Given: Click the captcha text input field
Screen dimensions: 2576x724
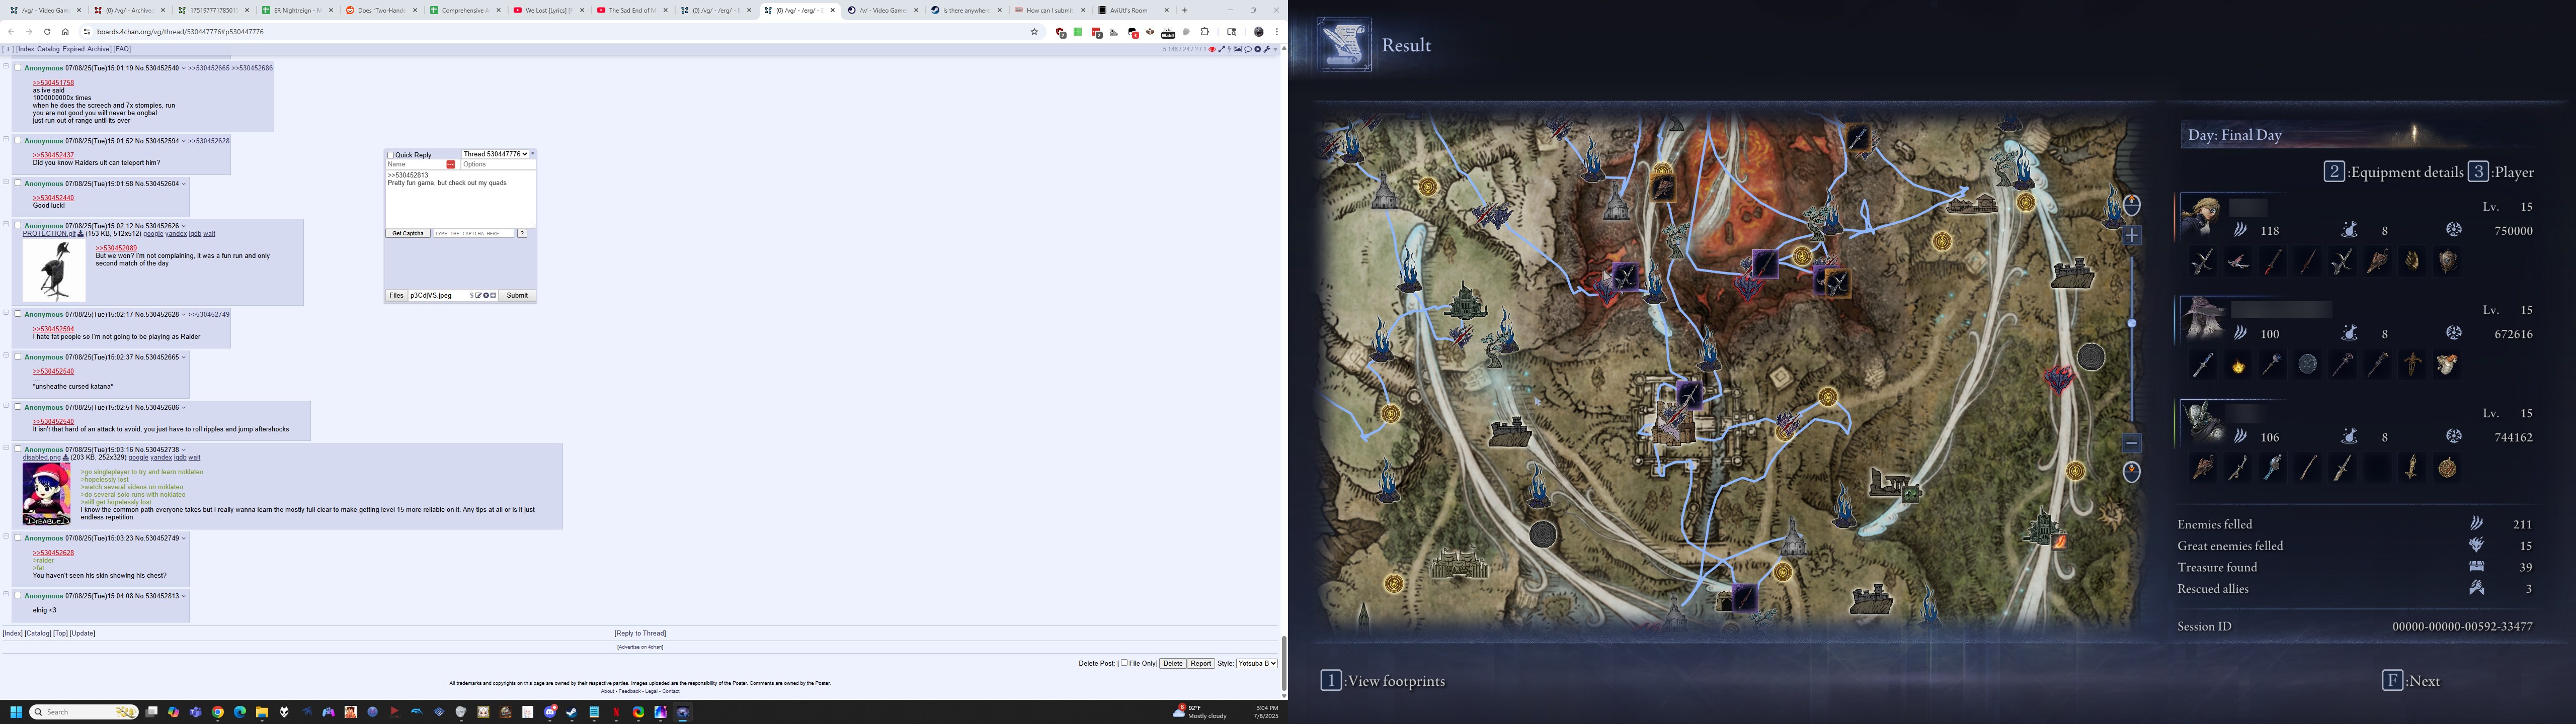Looking at the screenshot, I should (474, 233).
